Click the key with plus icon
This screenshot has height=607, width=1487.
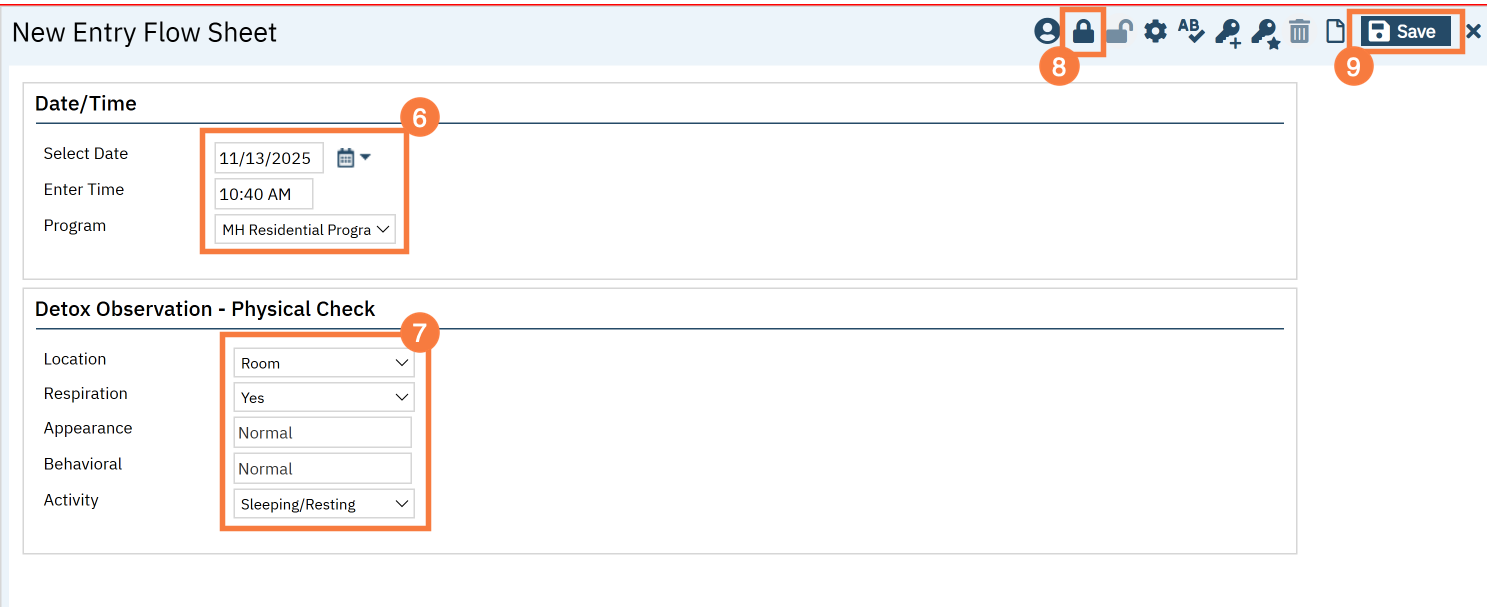pyautogui.click(x=1228, y=33)
